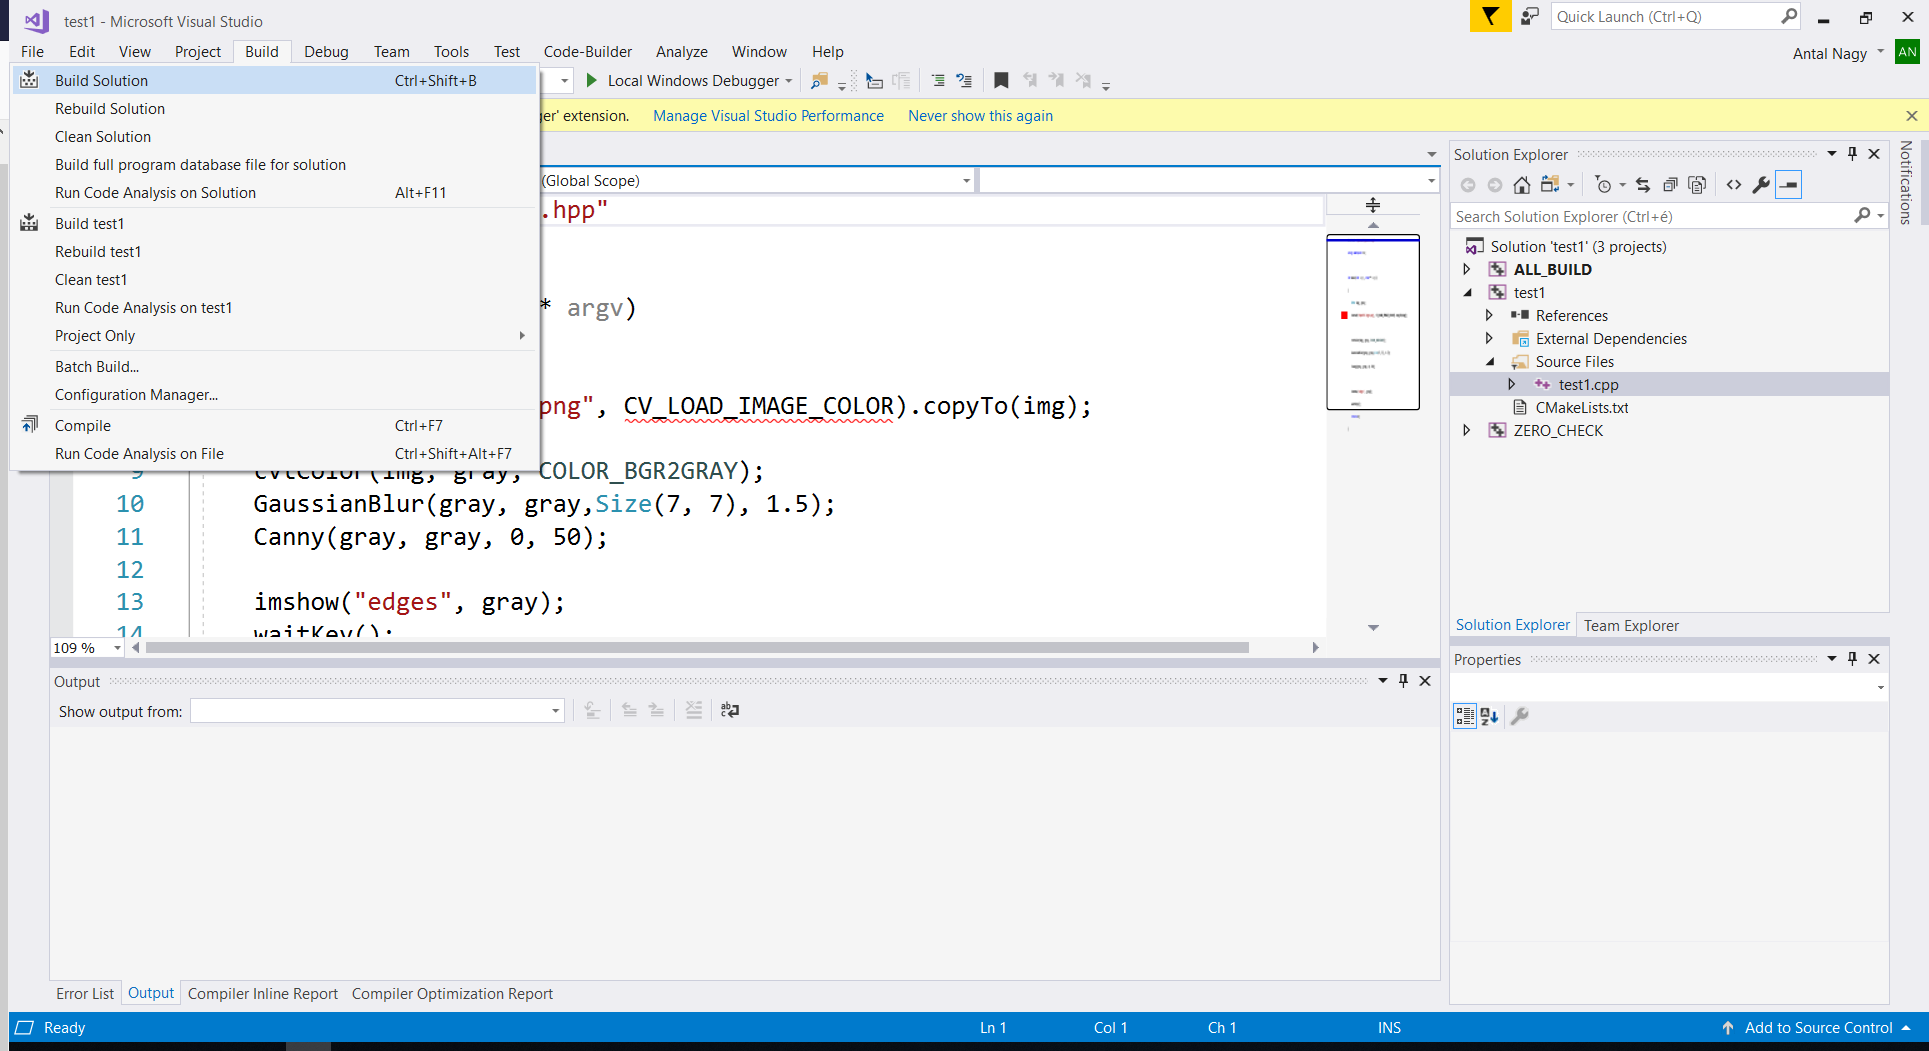Toggle Categorized view in the Properties panel
This screenshot has width=1929, height=1051.
(x=1465, y=716)
